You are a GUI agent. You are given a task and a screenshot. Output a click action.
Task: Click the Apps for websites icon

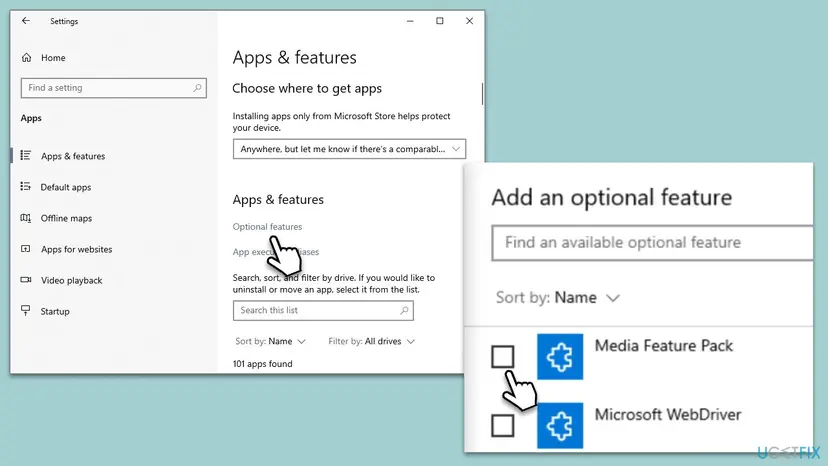pos(25,249)
